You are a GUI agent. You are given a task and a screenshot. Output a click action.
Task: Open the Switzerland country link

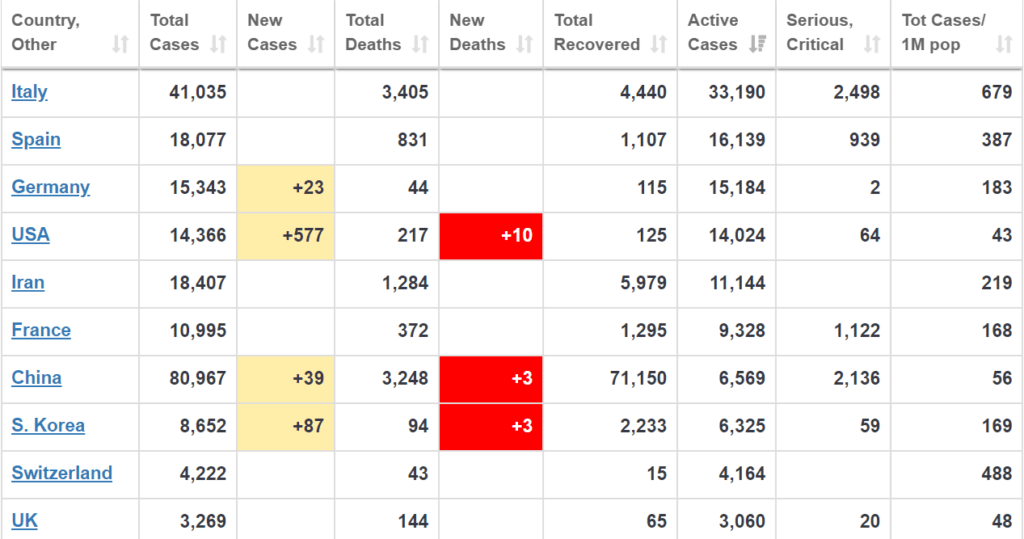tap(62, 474)
